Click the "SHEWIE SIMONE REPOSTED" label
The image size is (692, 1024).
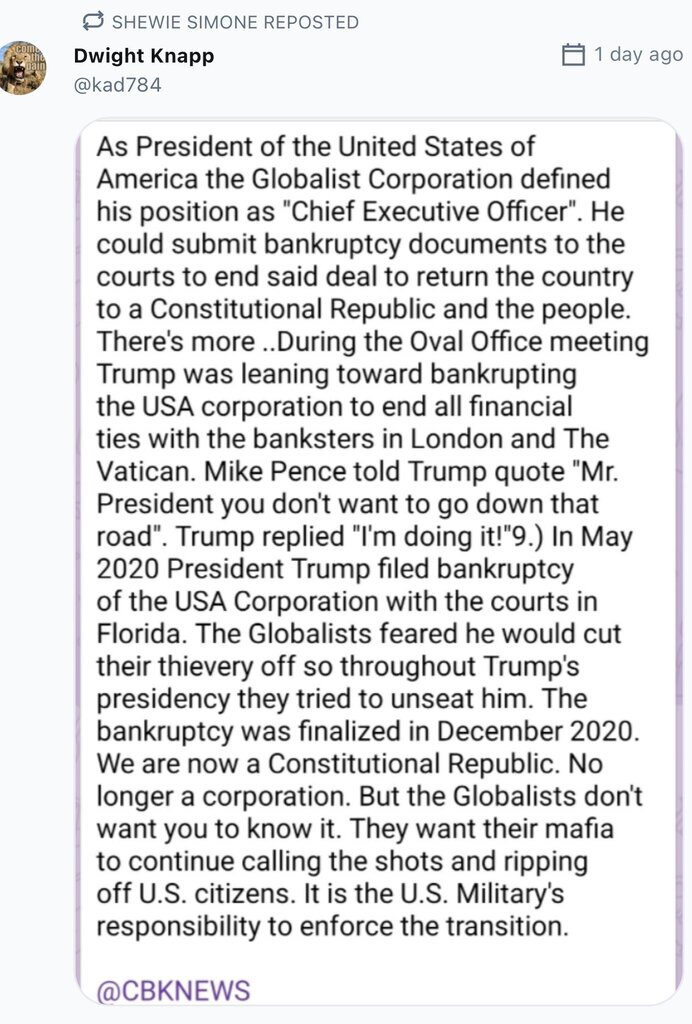pyautogui.click(x=235, y=22)
